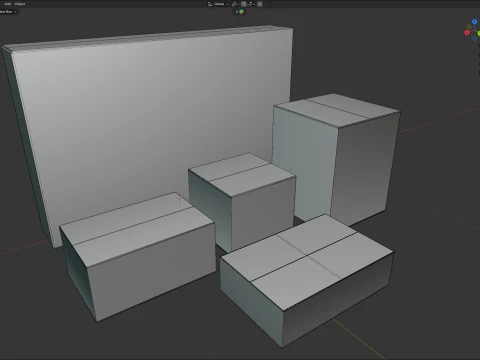
Task: Click the red X axis on the navigation gizmo
Action: click(467, 32)
